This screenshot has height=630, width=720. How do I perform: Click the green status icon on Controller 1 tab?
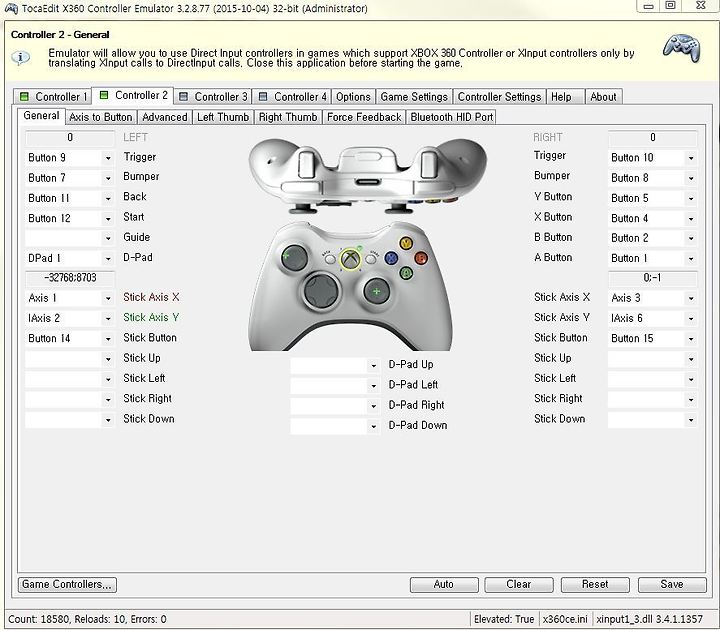point(24,96)
